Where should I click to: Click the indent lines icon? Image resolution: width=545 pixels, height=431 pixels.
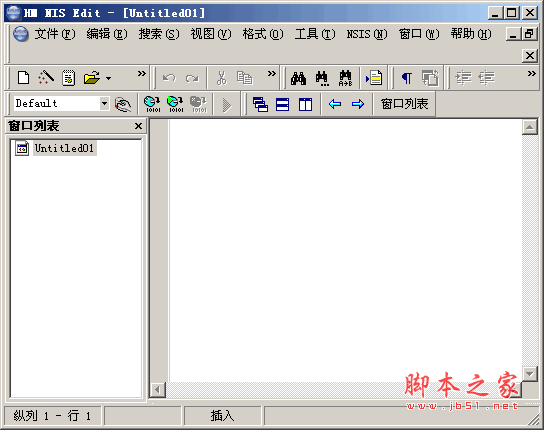tap(464, 78)
